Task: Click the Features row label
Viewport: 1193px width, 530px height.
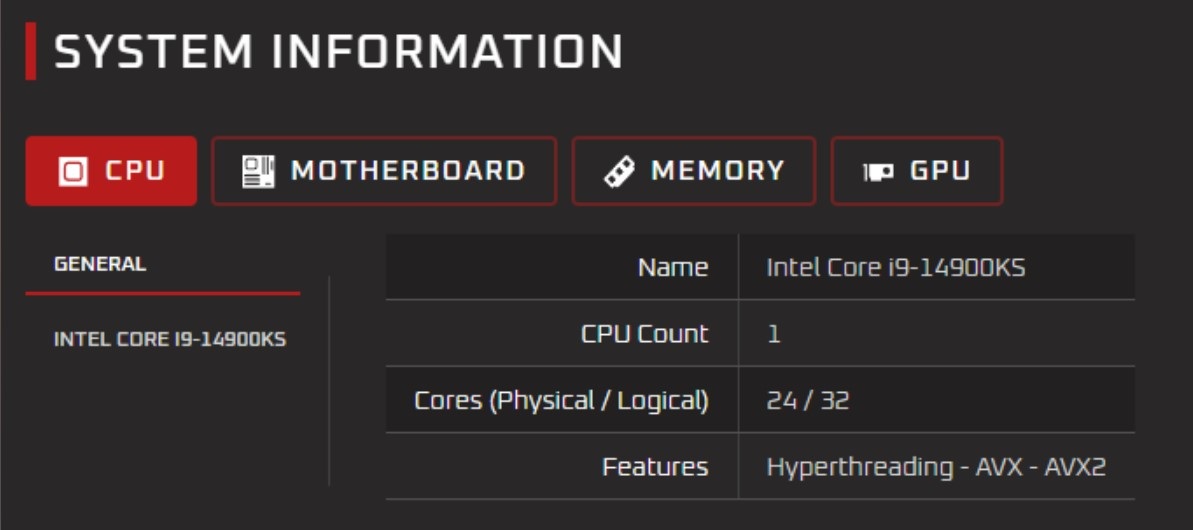Action: [655, 467]
